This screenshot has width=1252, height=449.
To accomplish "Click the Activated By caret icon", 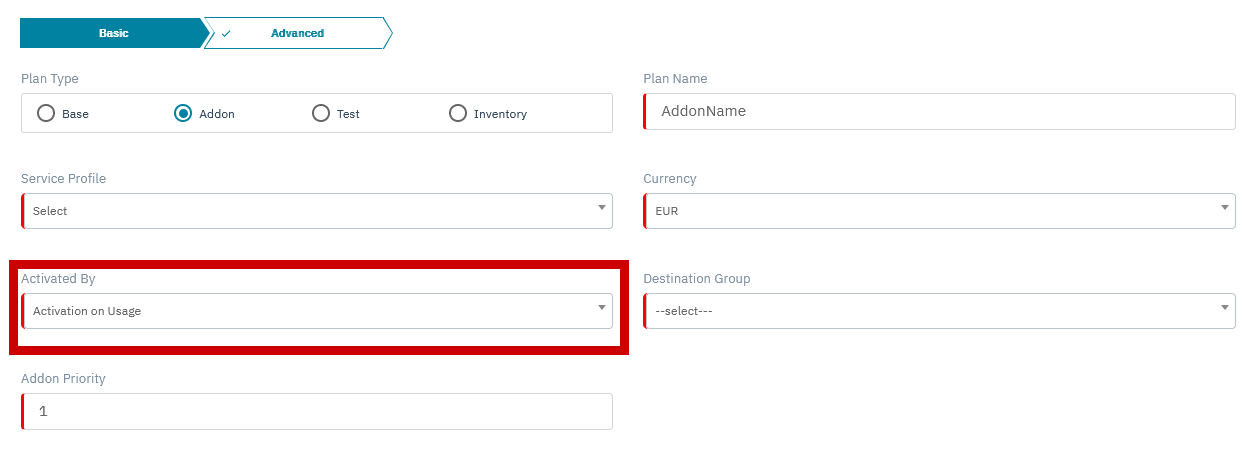I will pos(602,308).
